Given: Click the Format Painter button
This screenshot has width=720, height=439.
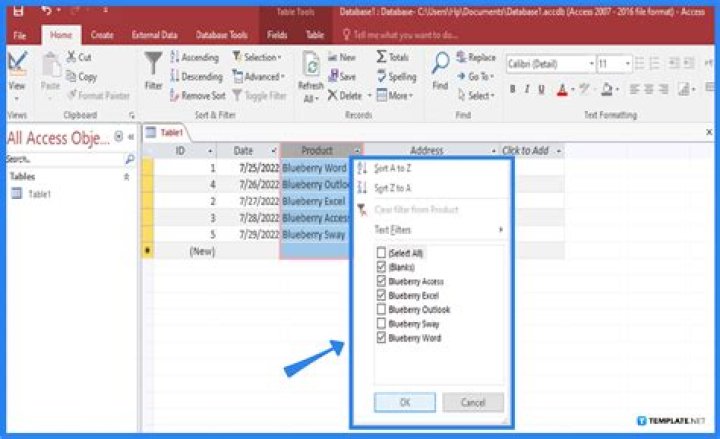Looking at the screenshot, I should click(98, 96).
